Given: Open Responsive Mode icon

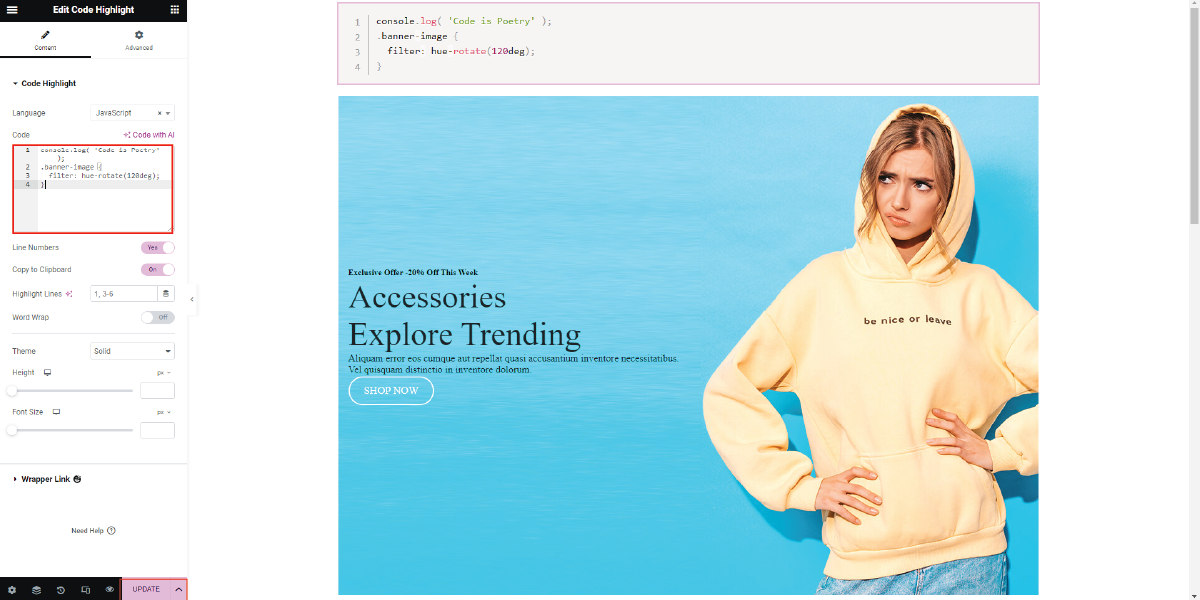Looking at the screenshot, I should pyautogui.click(x=85, y=590).
